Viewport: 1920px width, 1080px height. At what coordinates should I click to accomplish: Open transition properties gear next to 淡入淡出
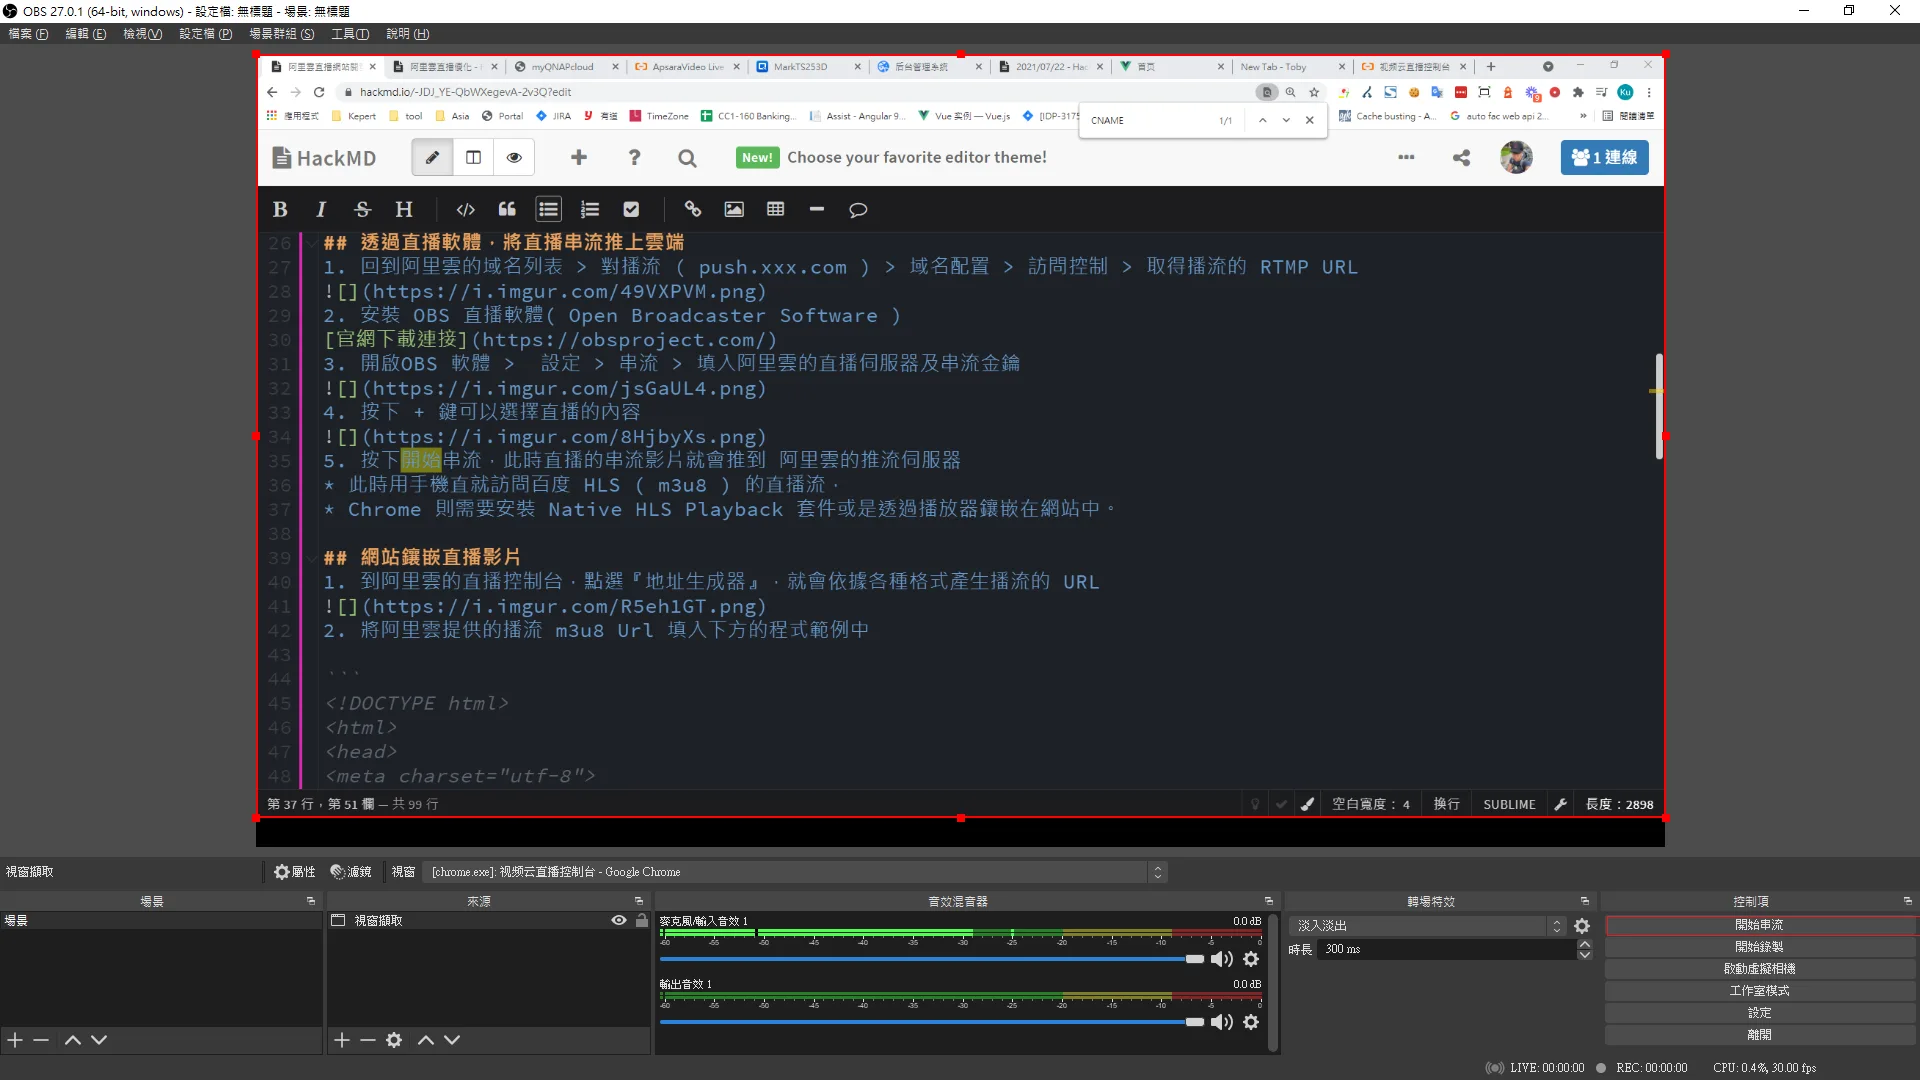[x=1582, y=926]
